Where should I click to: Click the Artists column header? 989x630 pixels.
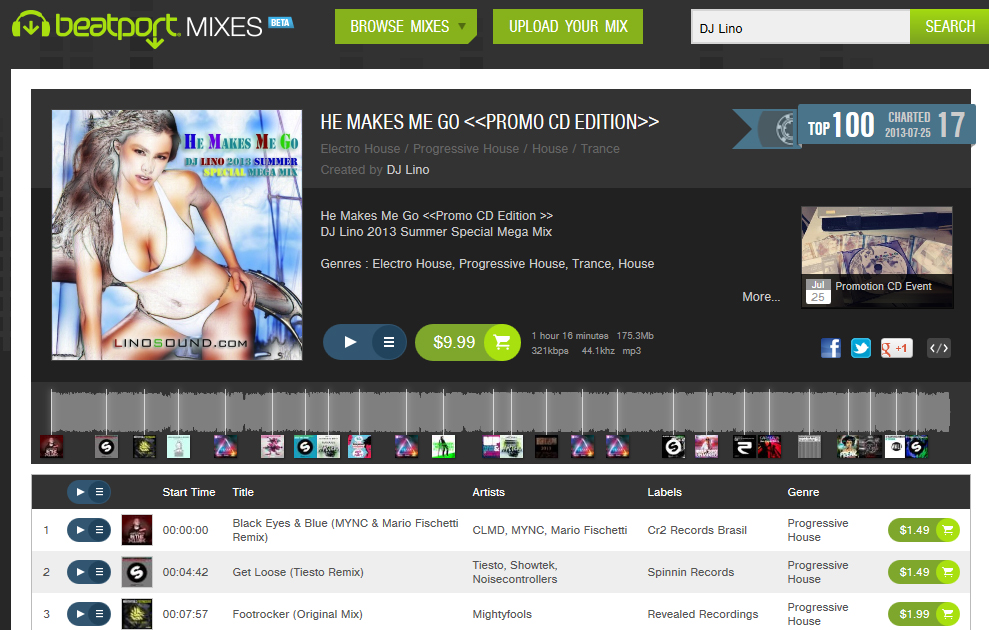coord(488,492)
